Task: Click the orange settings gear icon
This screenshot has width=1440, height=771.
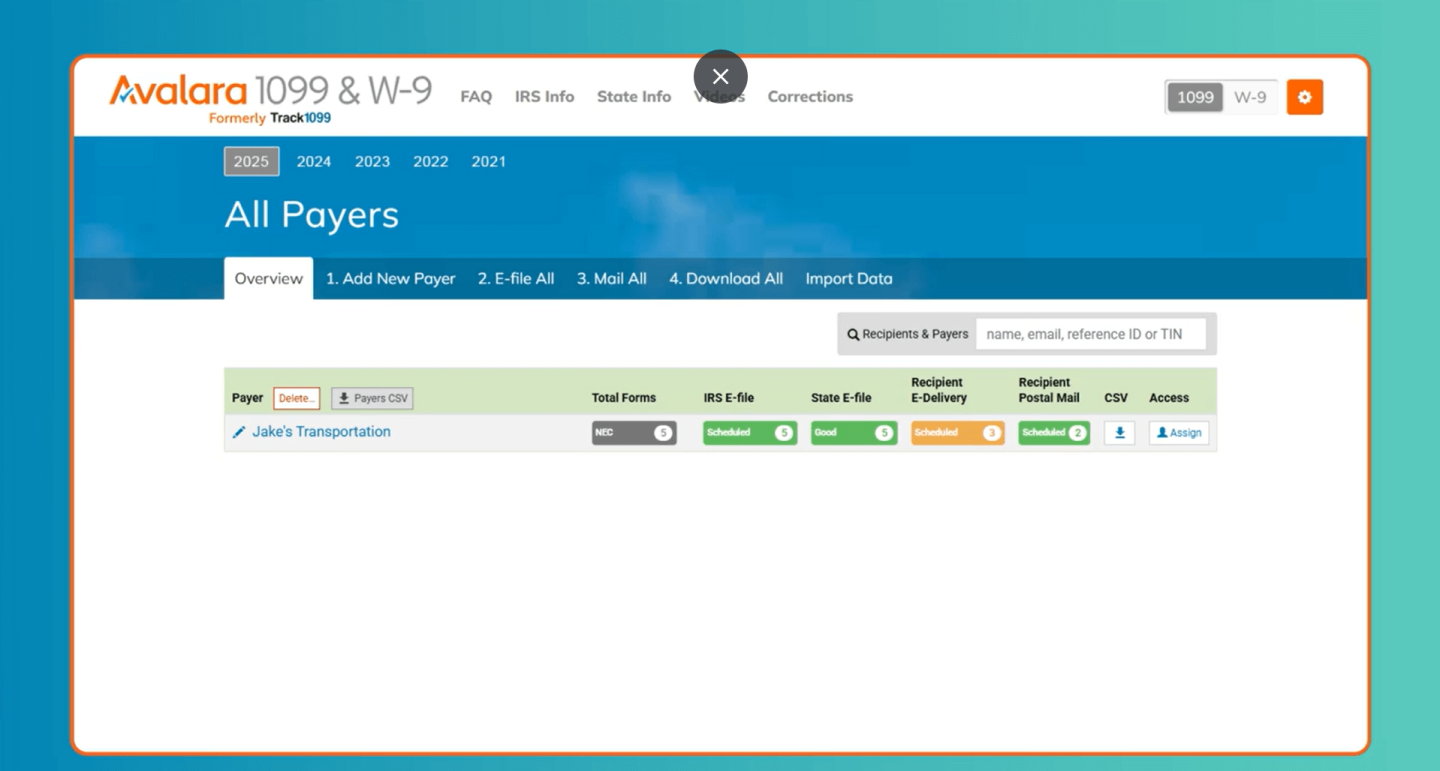Action: [x=1304, y=97]
